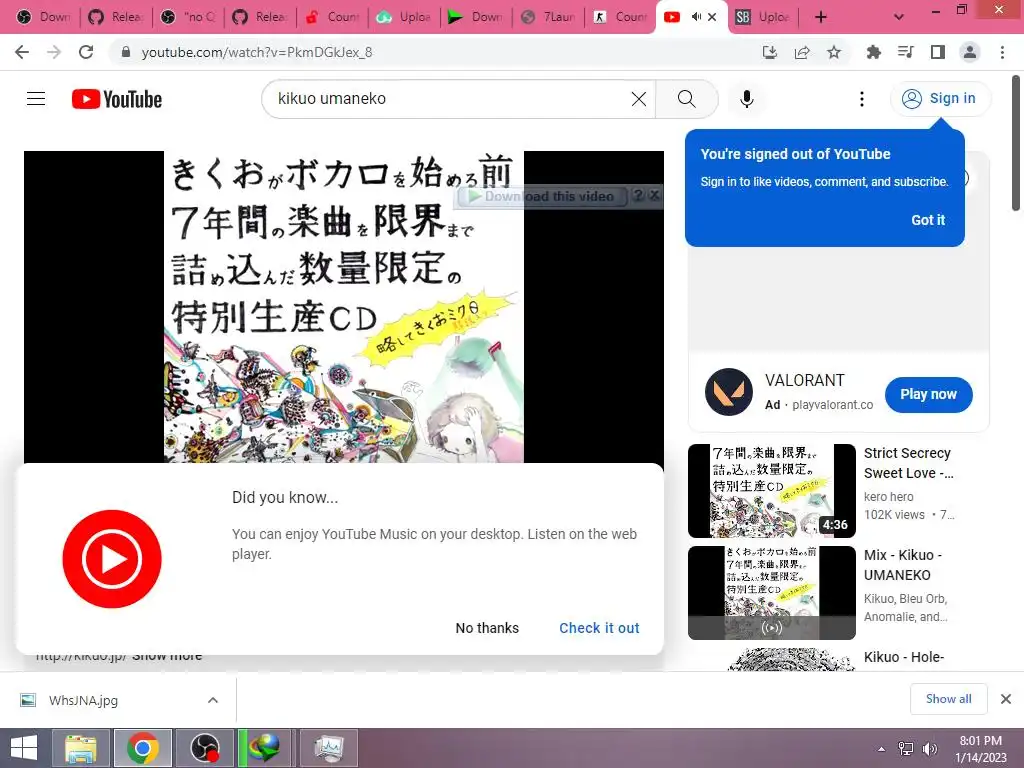Click the address bar URL

coord(257,52)
